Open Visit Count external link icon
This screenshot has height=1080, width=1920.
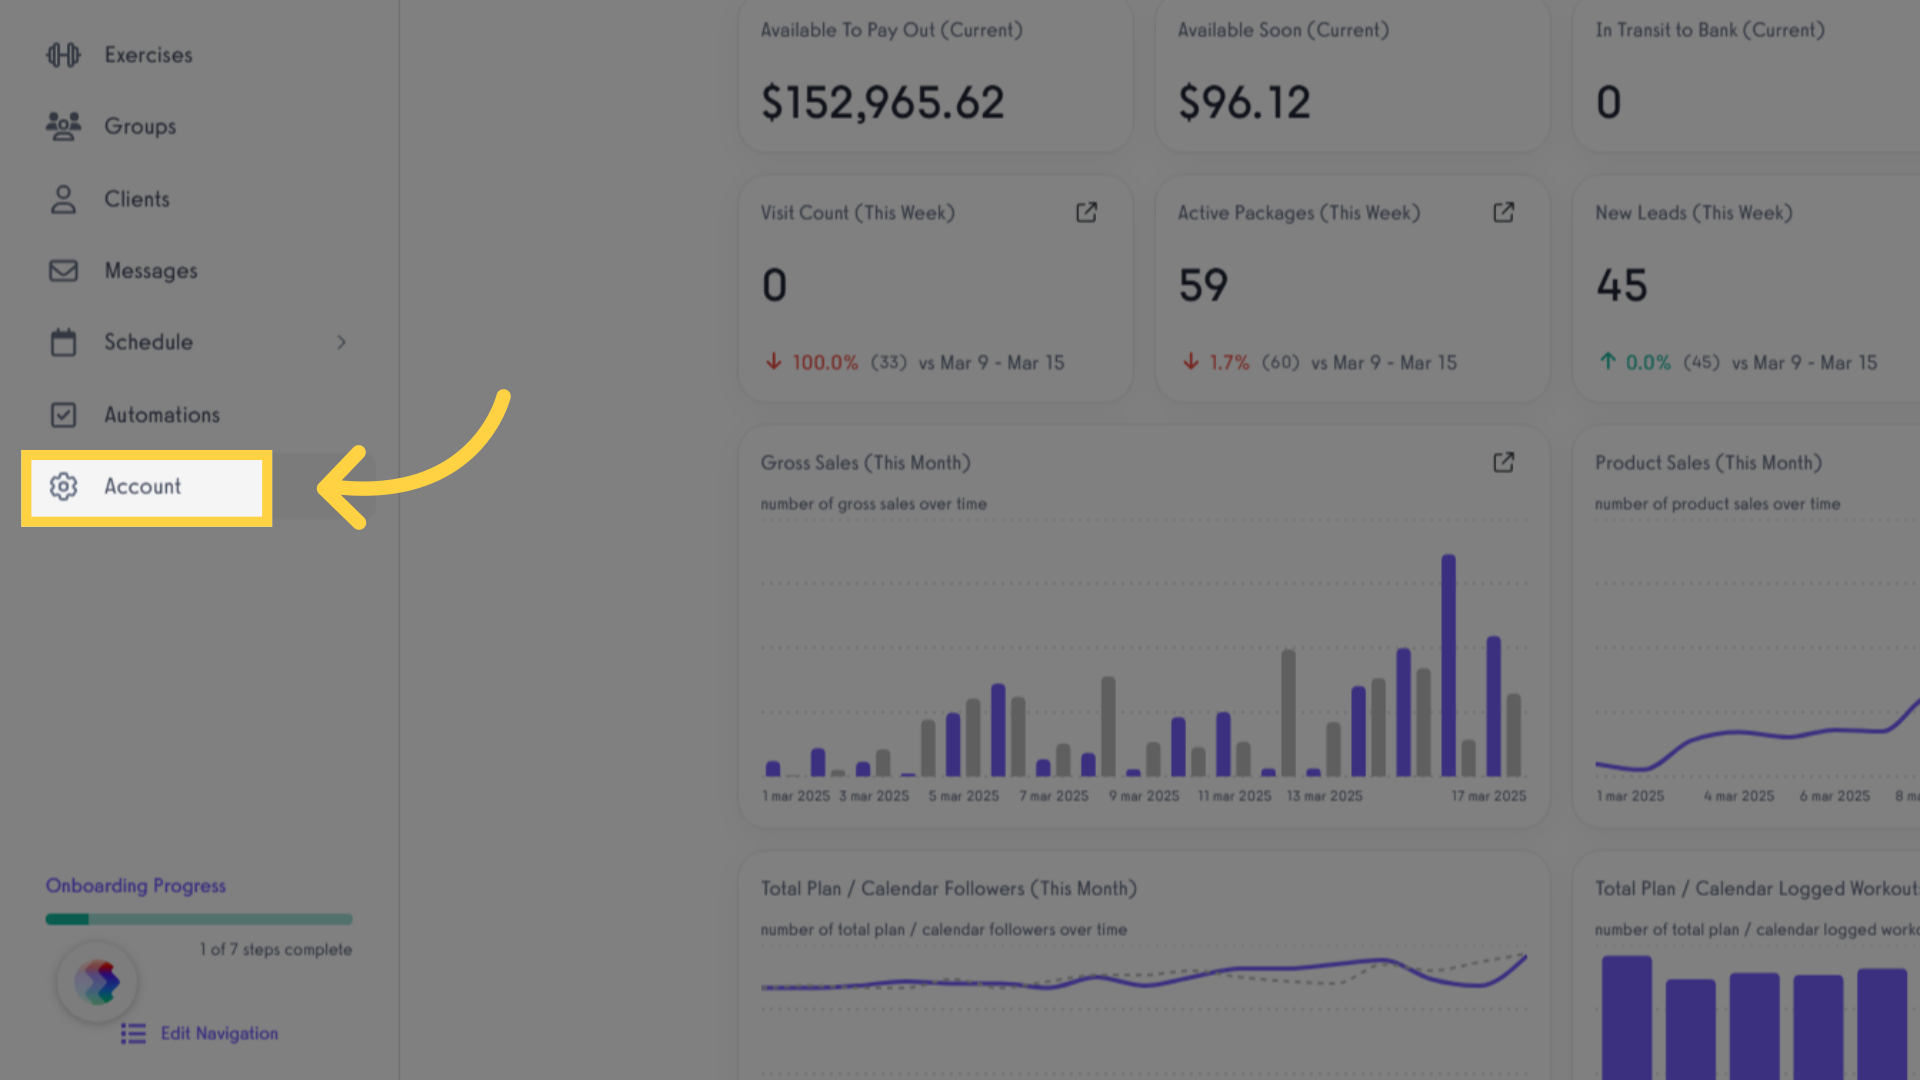click(1086, 212)
